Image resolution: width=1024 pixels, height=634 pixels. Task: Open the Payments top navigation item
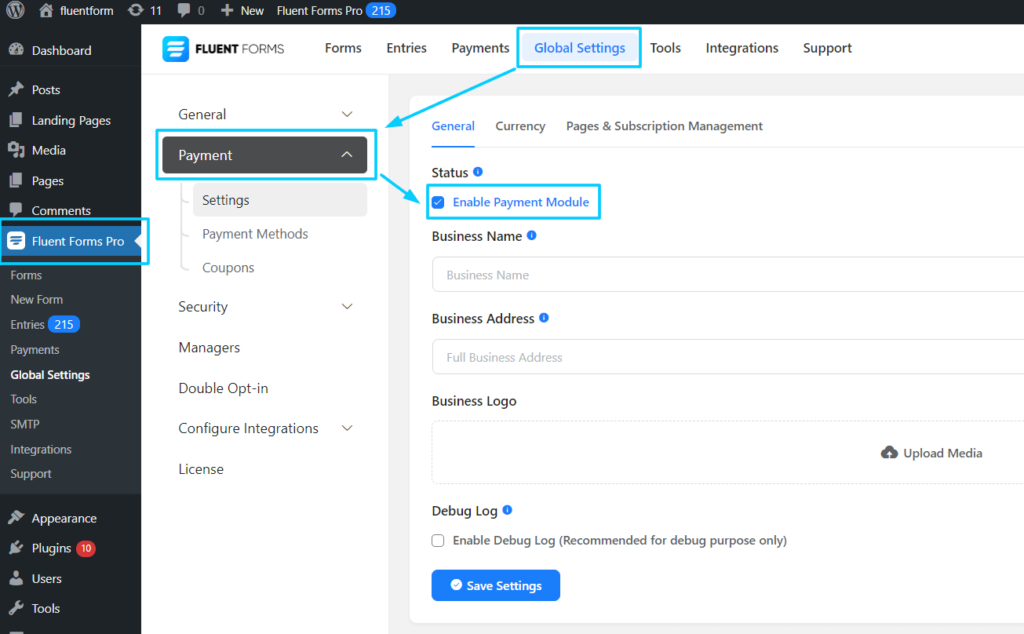click(480, 48)
